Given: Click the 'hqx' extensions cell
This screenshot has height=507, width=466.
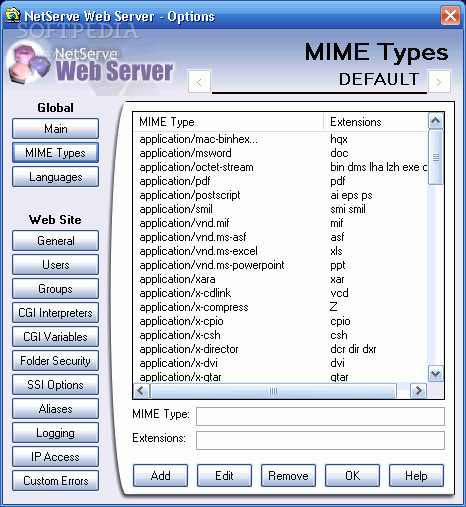Looking at the screenshot, I should point(339,139).
